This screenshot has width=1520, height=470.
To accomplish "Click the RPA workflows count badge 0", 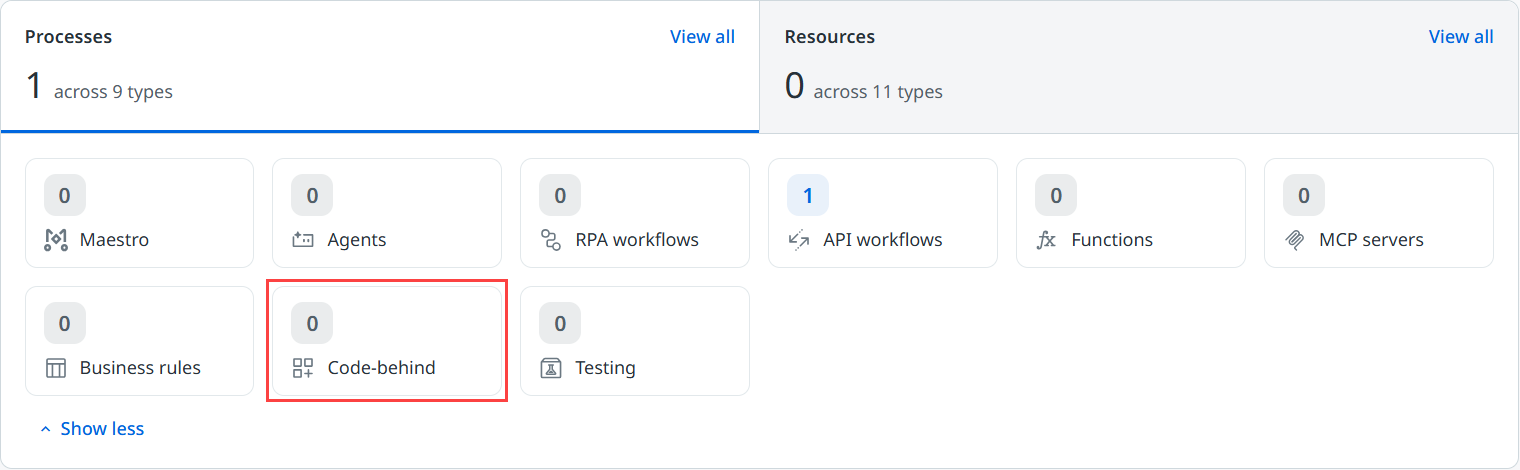I will pos(560,195).
